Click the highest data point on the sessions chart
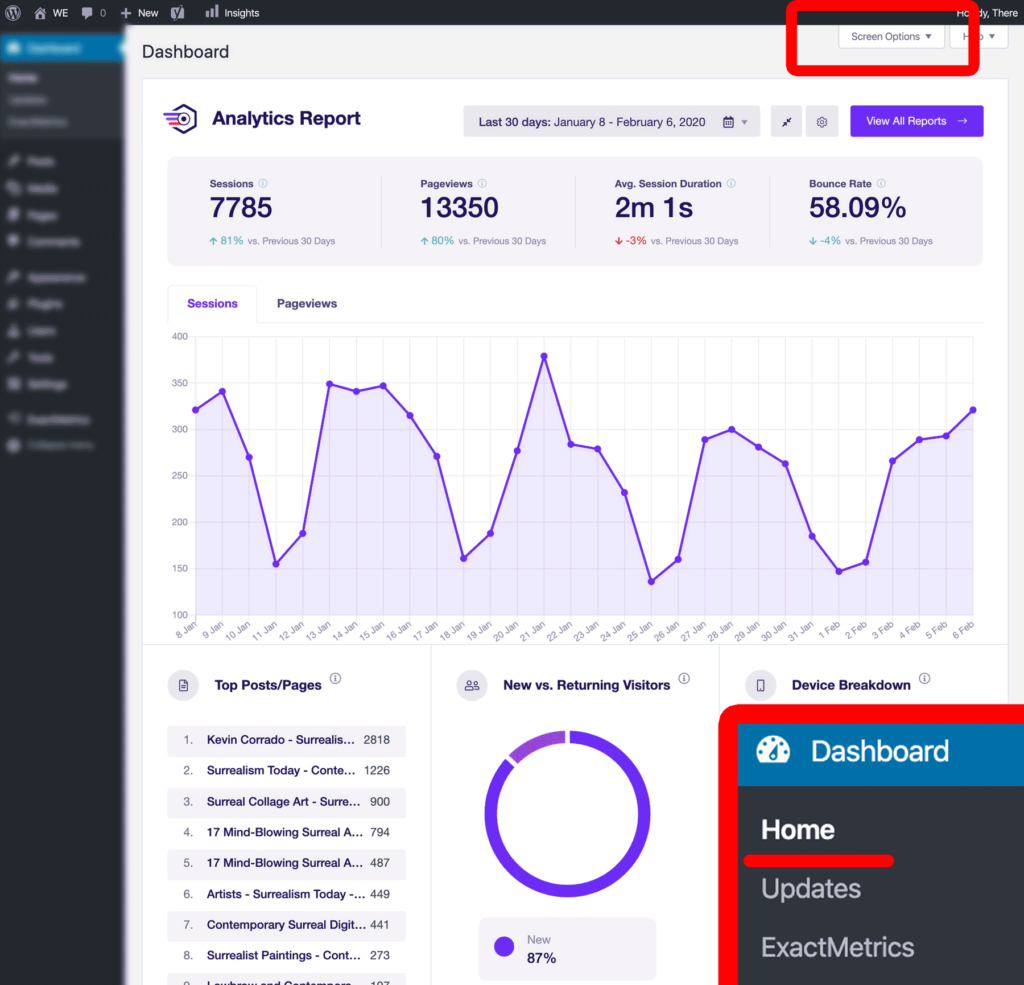Viewport: 1024px width, 985px height. tap(543, 356)
